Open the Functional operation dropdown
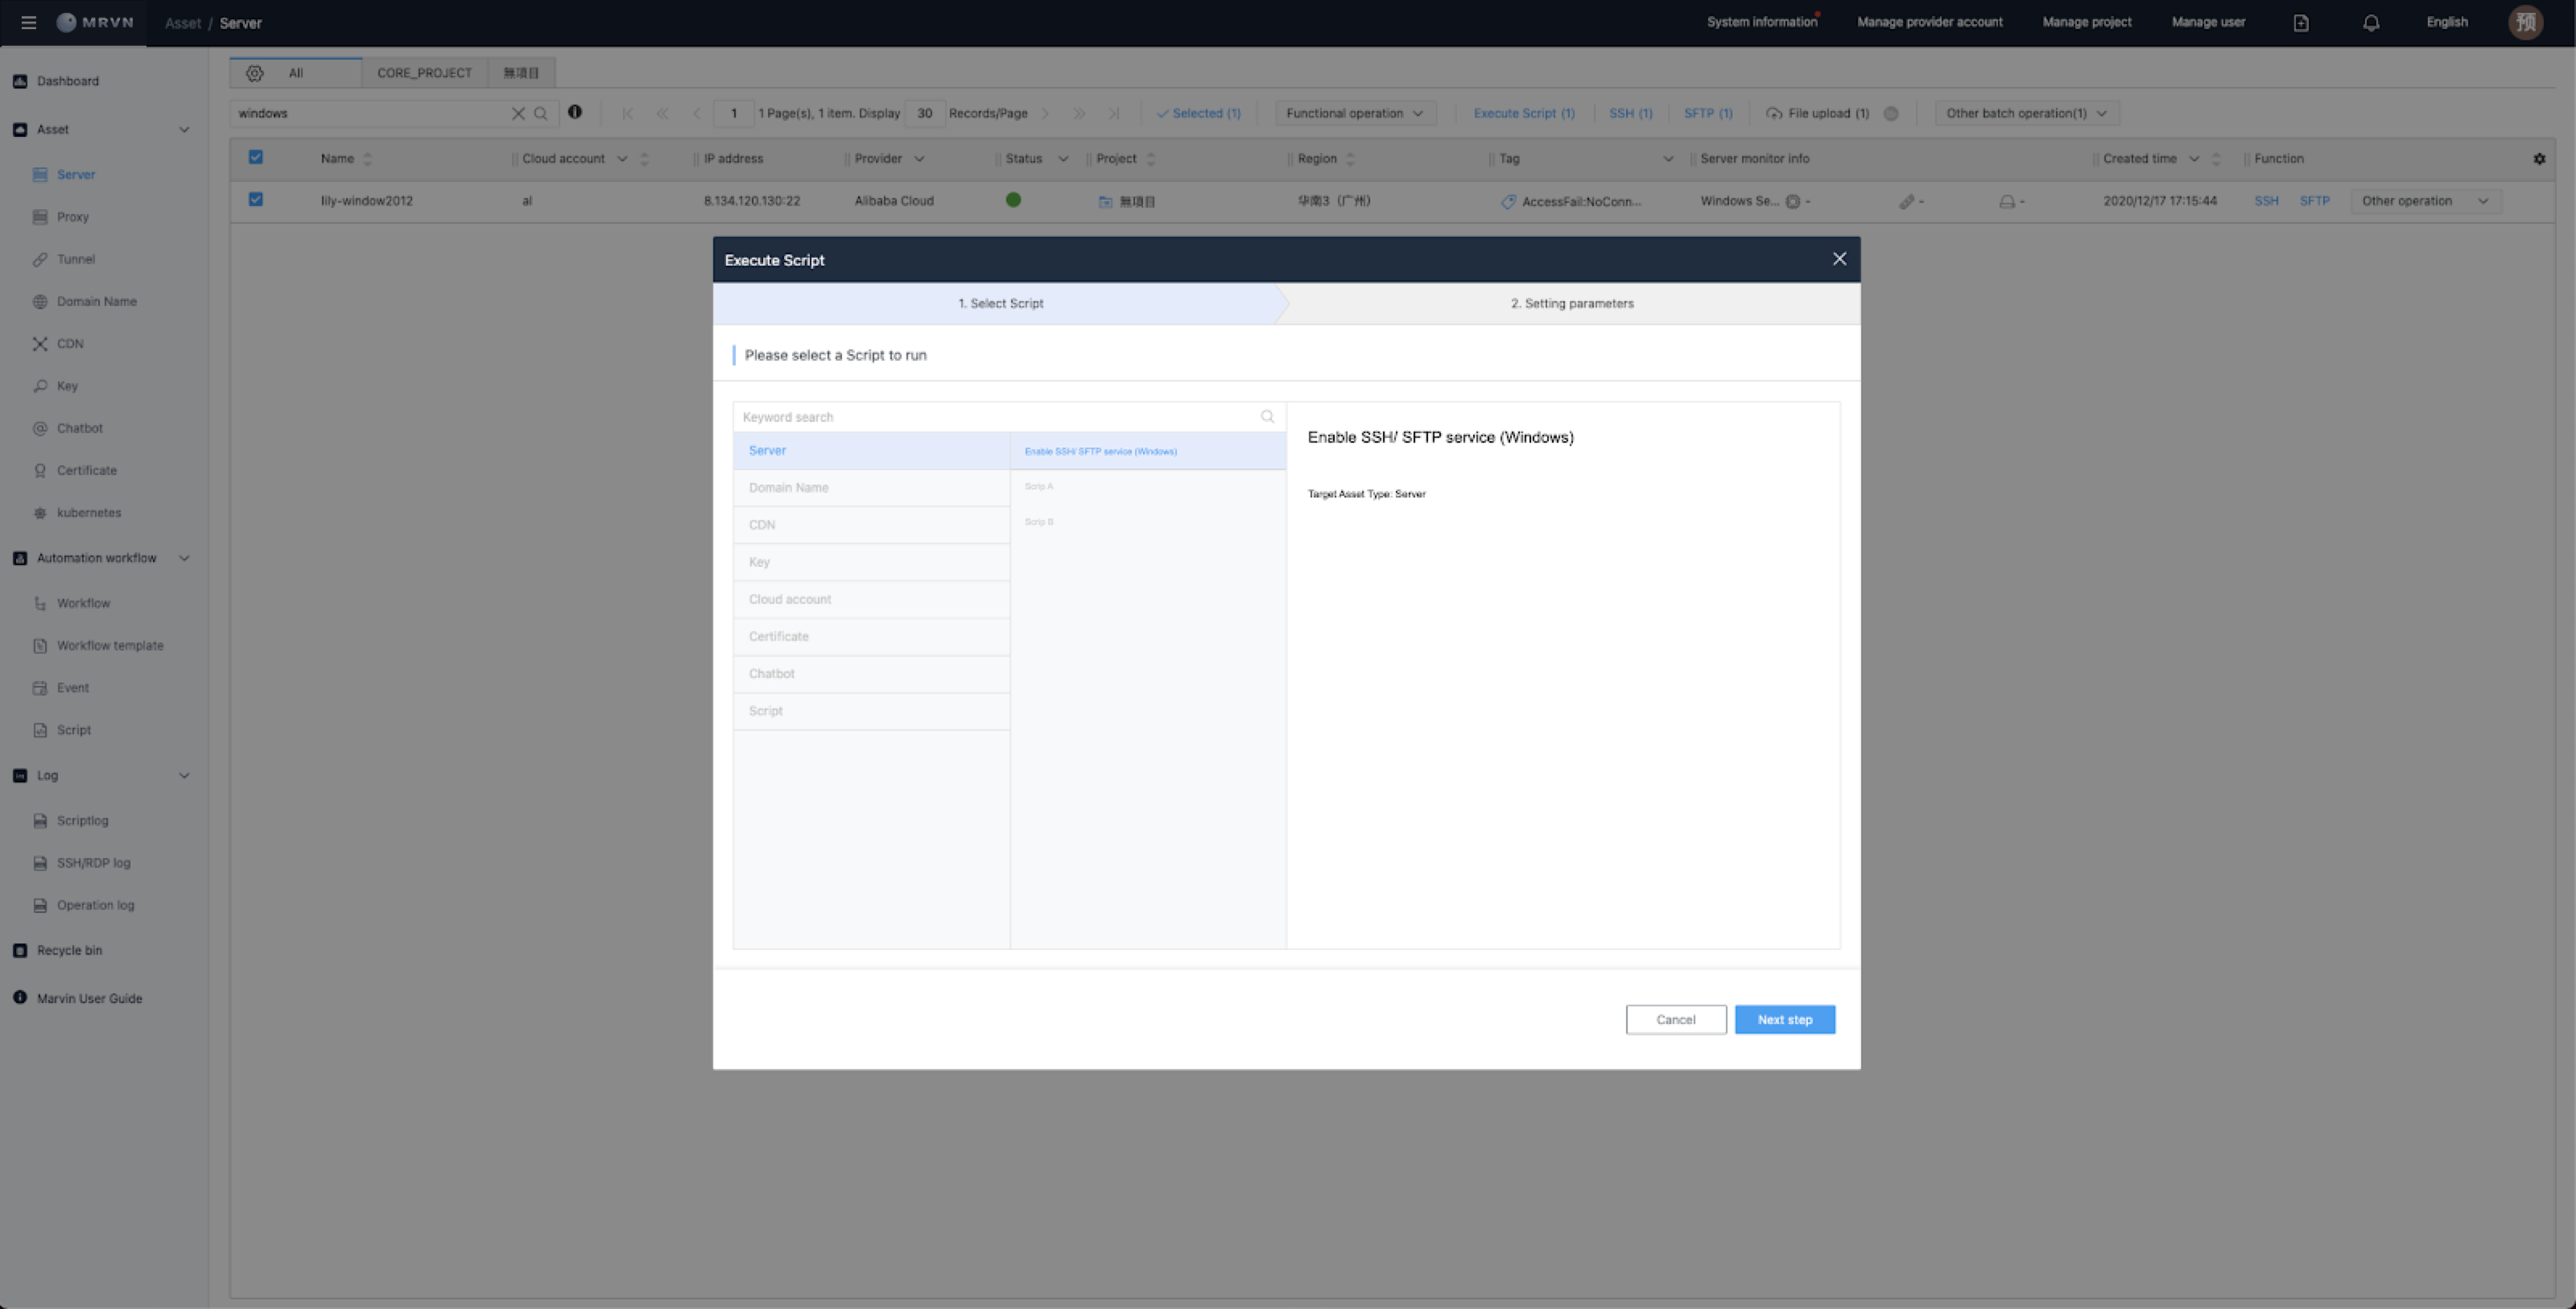 [x=1354, y=113]
